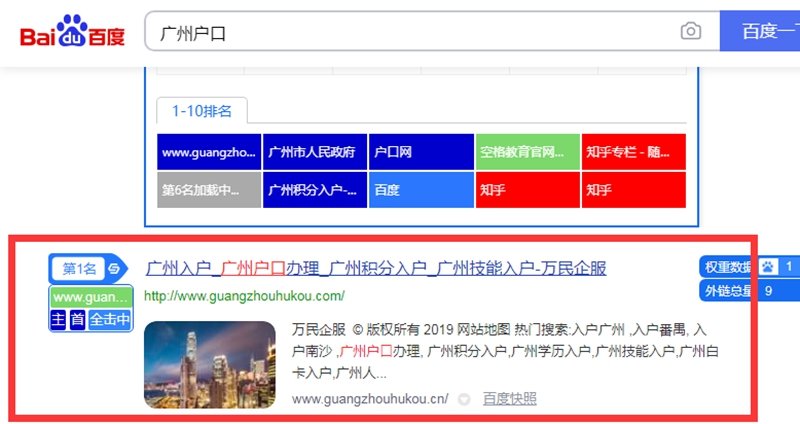Click the paw icon in 权重数据 badge
Viewport: 800px width, 424px height.
tap(768, 266)
